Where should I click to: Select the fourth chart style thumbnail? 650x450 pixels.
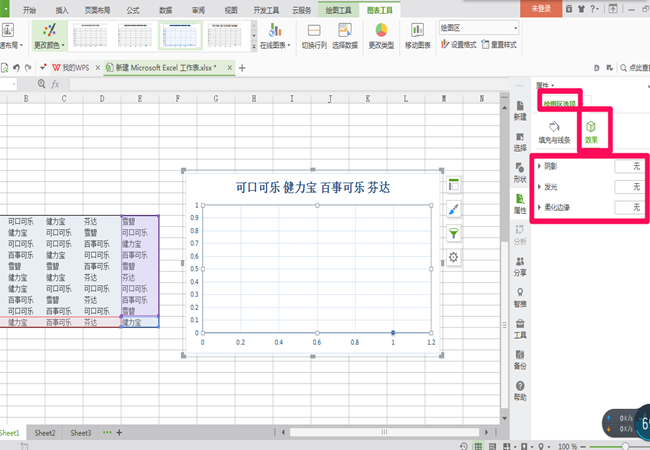[224, 36]
